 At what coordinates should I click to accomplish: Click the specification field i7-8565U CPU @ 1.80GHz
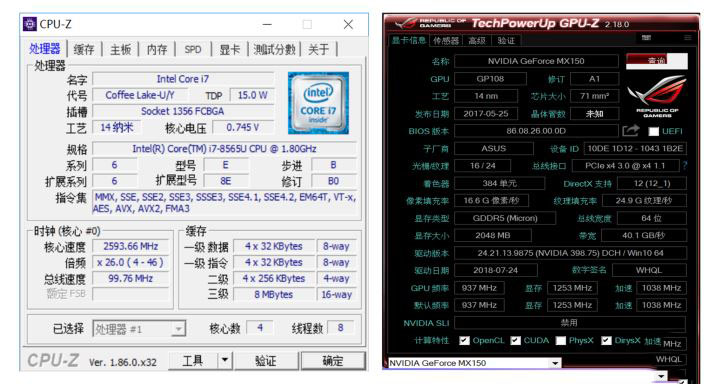coord(224,149)
